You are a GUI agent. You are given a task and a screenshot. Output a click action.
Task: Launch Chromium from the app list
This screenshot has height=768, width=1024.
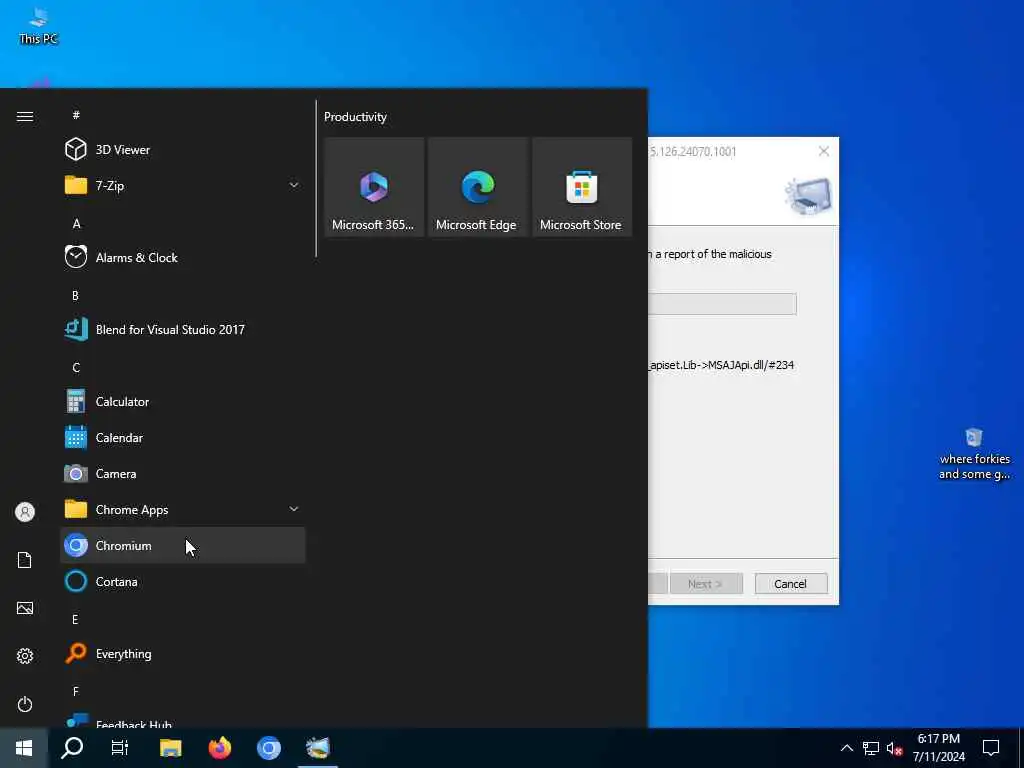pyautogui.click(x=182, y=545)
